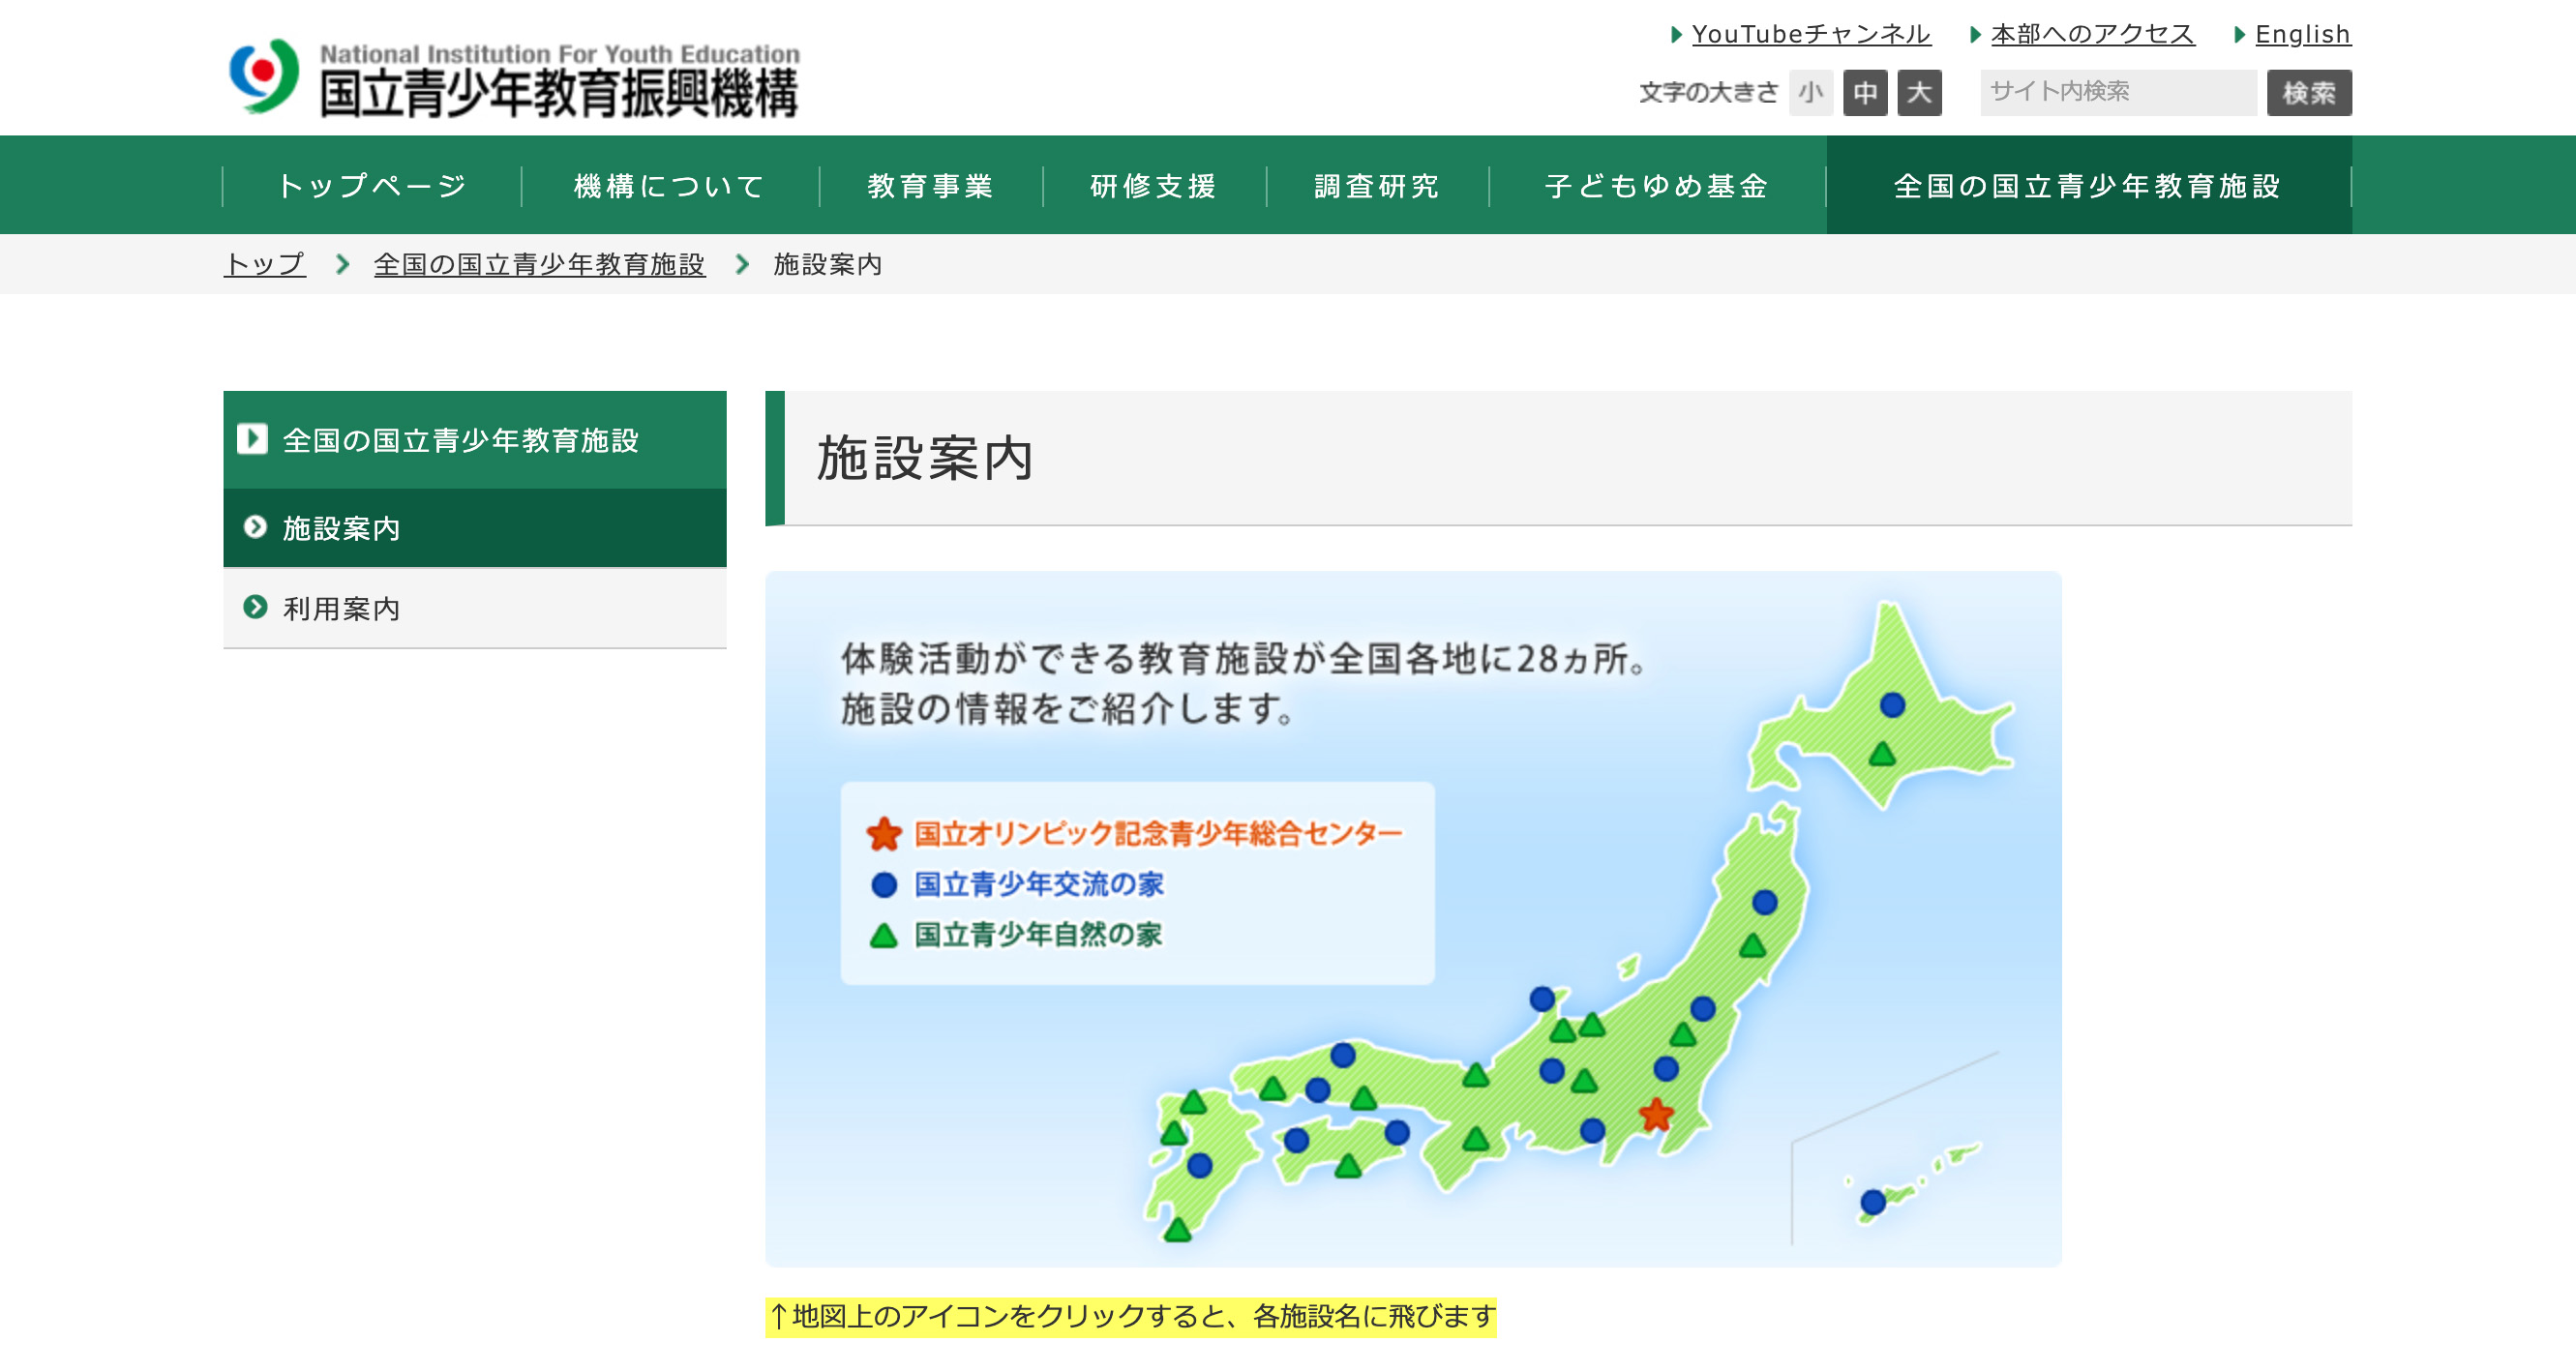This screenshot has width=2576, height=1372.
Task: Click the National Institution For Youth Education logo
Action: (x=514, y=77)
